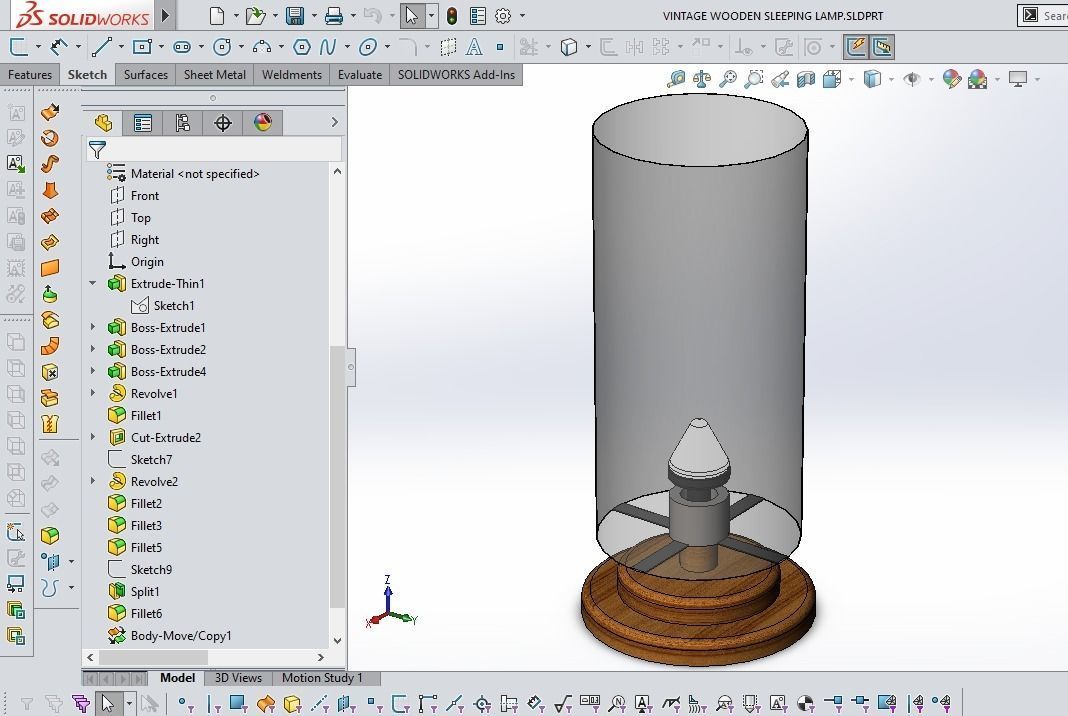The height and width of the screenshot is (716, 1068).
Task: Click the Save icon
Action: 295,16
